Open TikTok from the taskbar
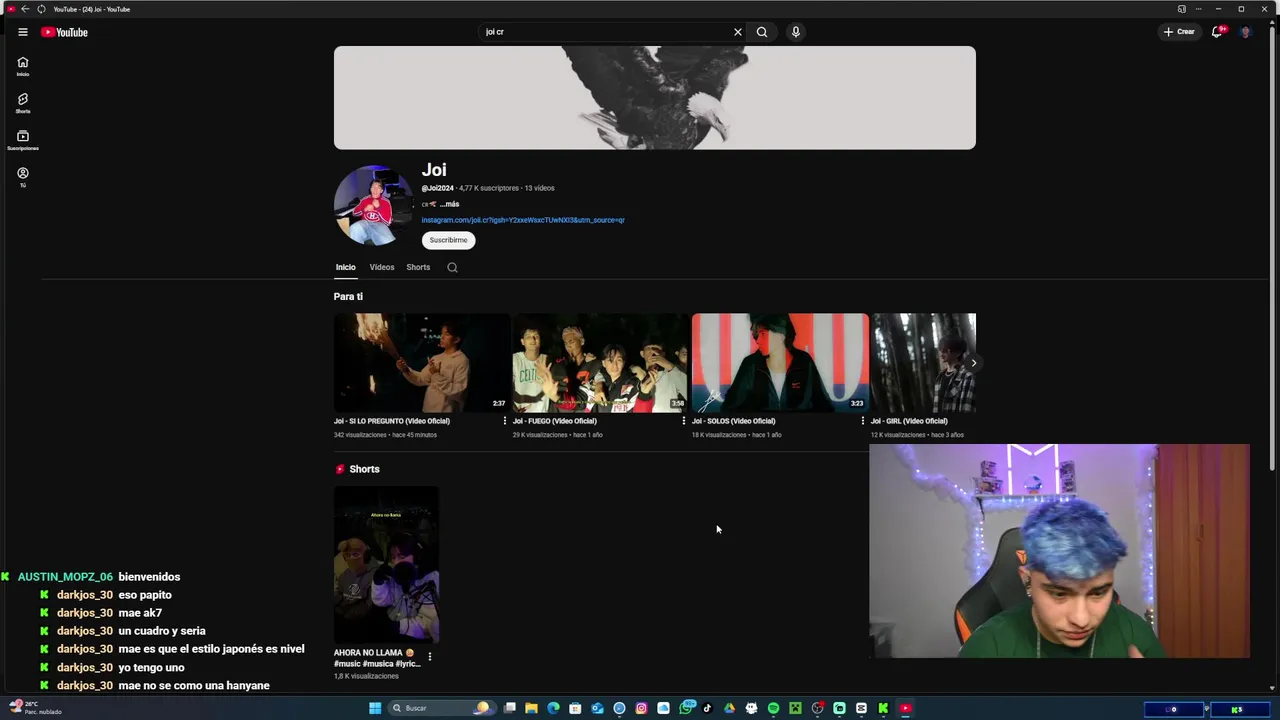The width and height of the screenshot is (1280, 720). pyautogui.click(x=707, y=708)
